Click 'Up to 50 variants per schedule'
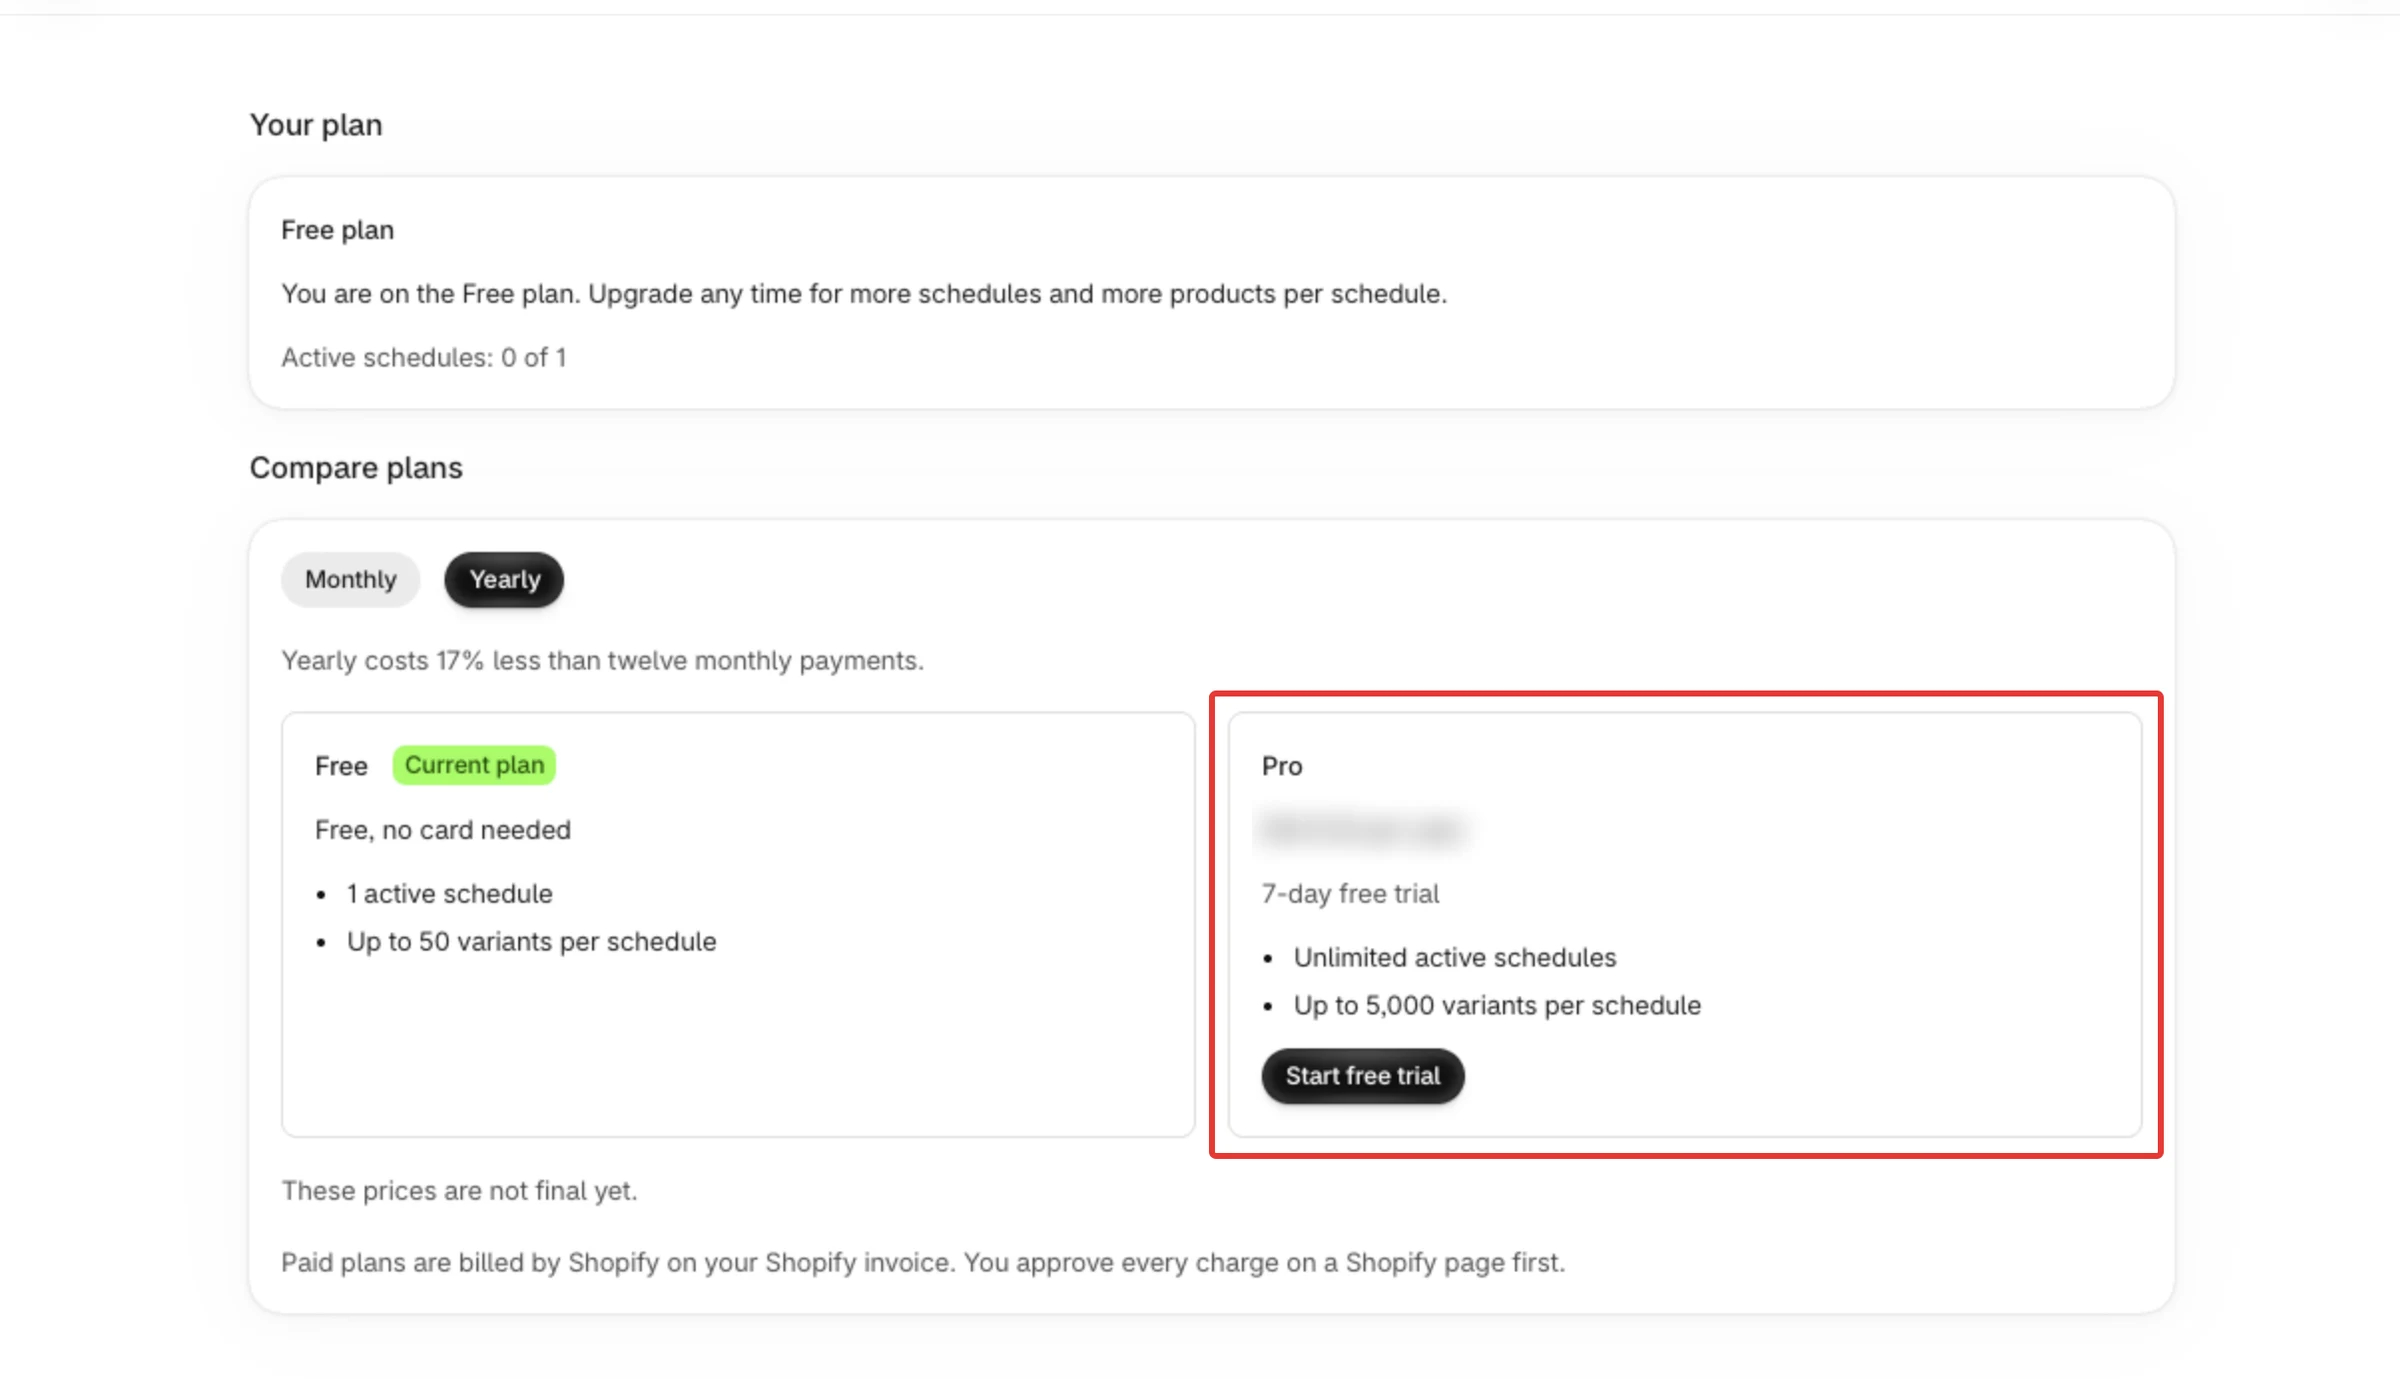This screenshot has width=2400, height=1379. [532, 942]
